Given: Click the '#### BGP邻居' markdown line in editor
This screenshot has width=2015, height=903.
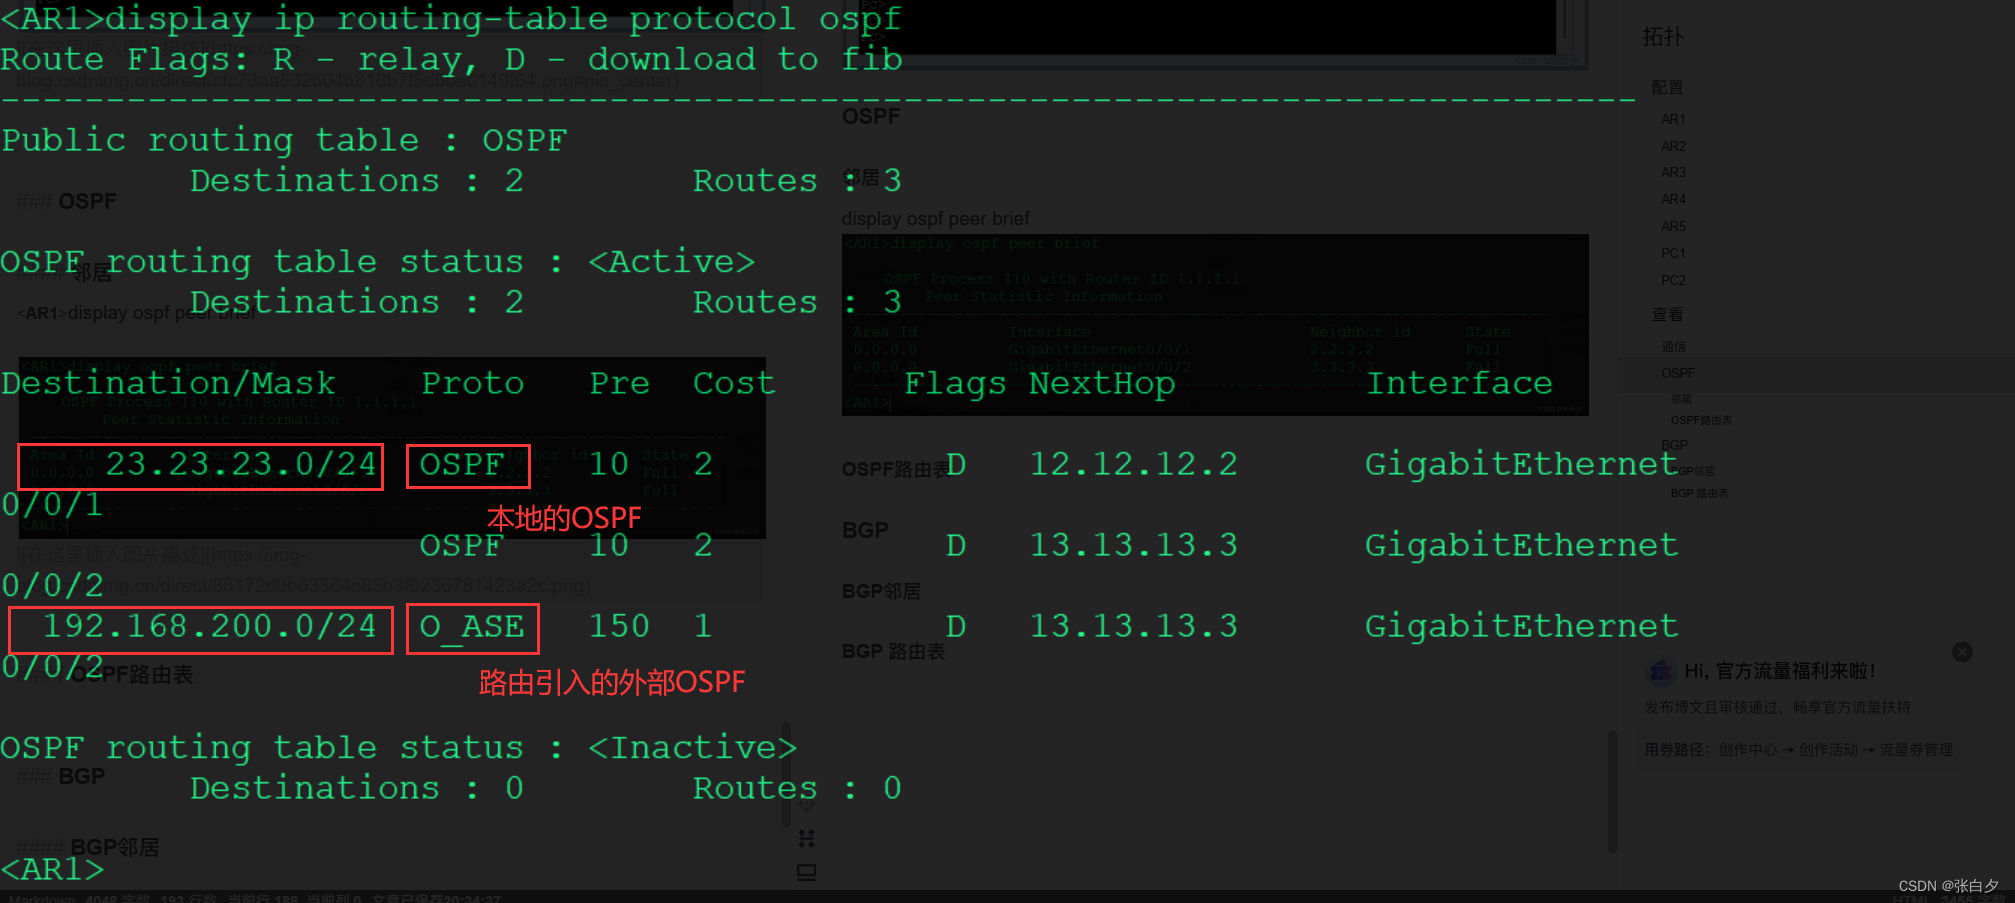Looking at the screenshot, I should (88, 848).
